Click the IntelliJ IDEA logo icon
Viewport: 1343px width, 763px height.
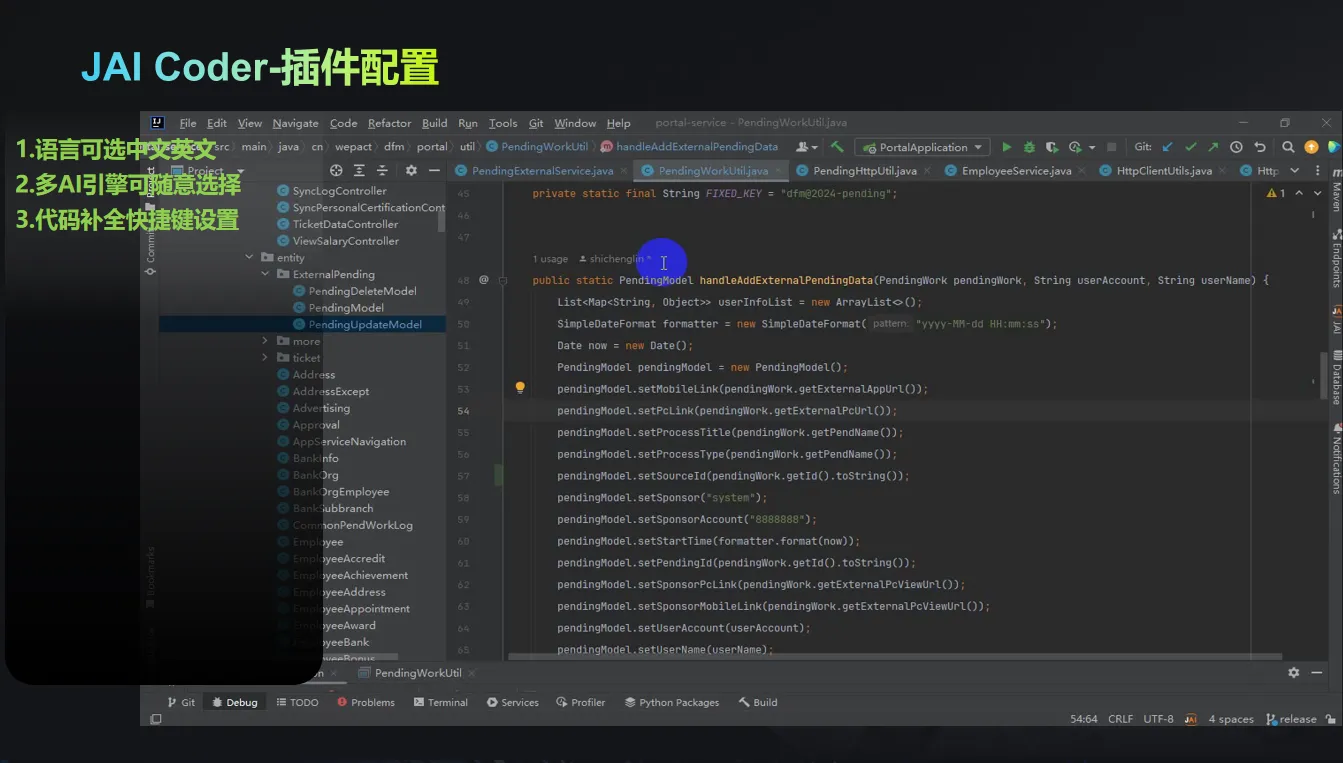pyautogui.click(x=157, y=123)
